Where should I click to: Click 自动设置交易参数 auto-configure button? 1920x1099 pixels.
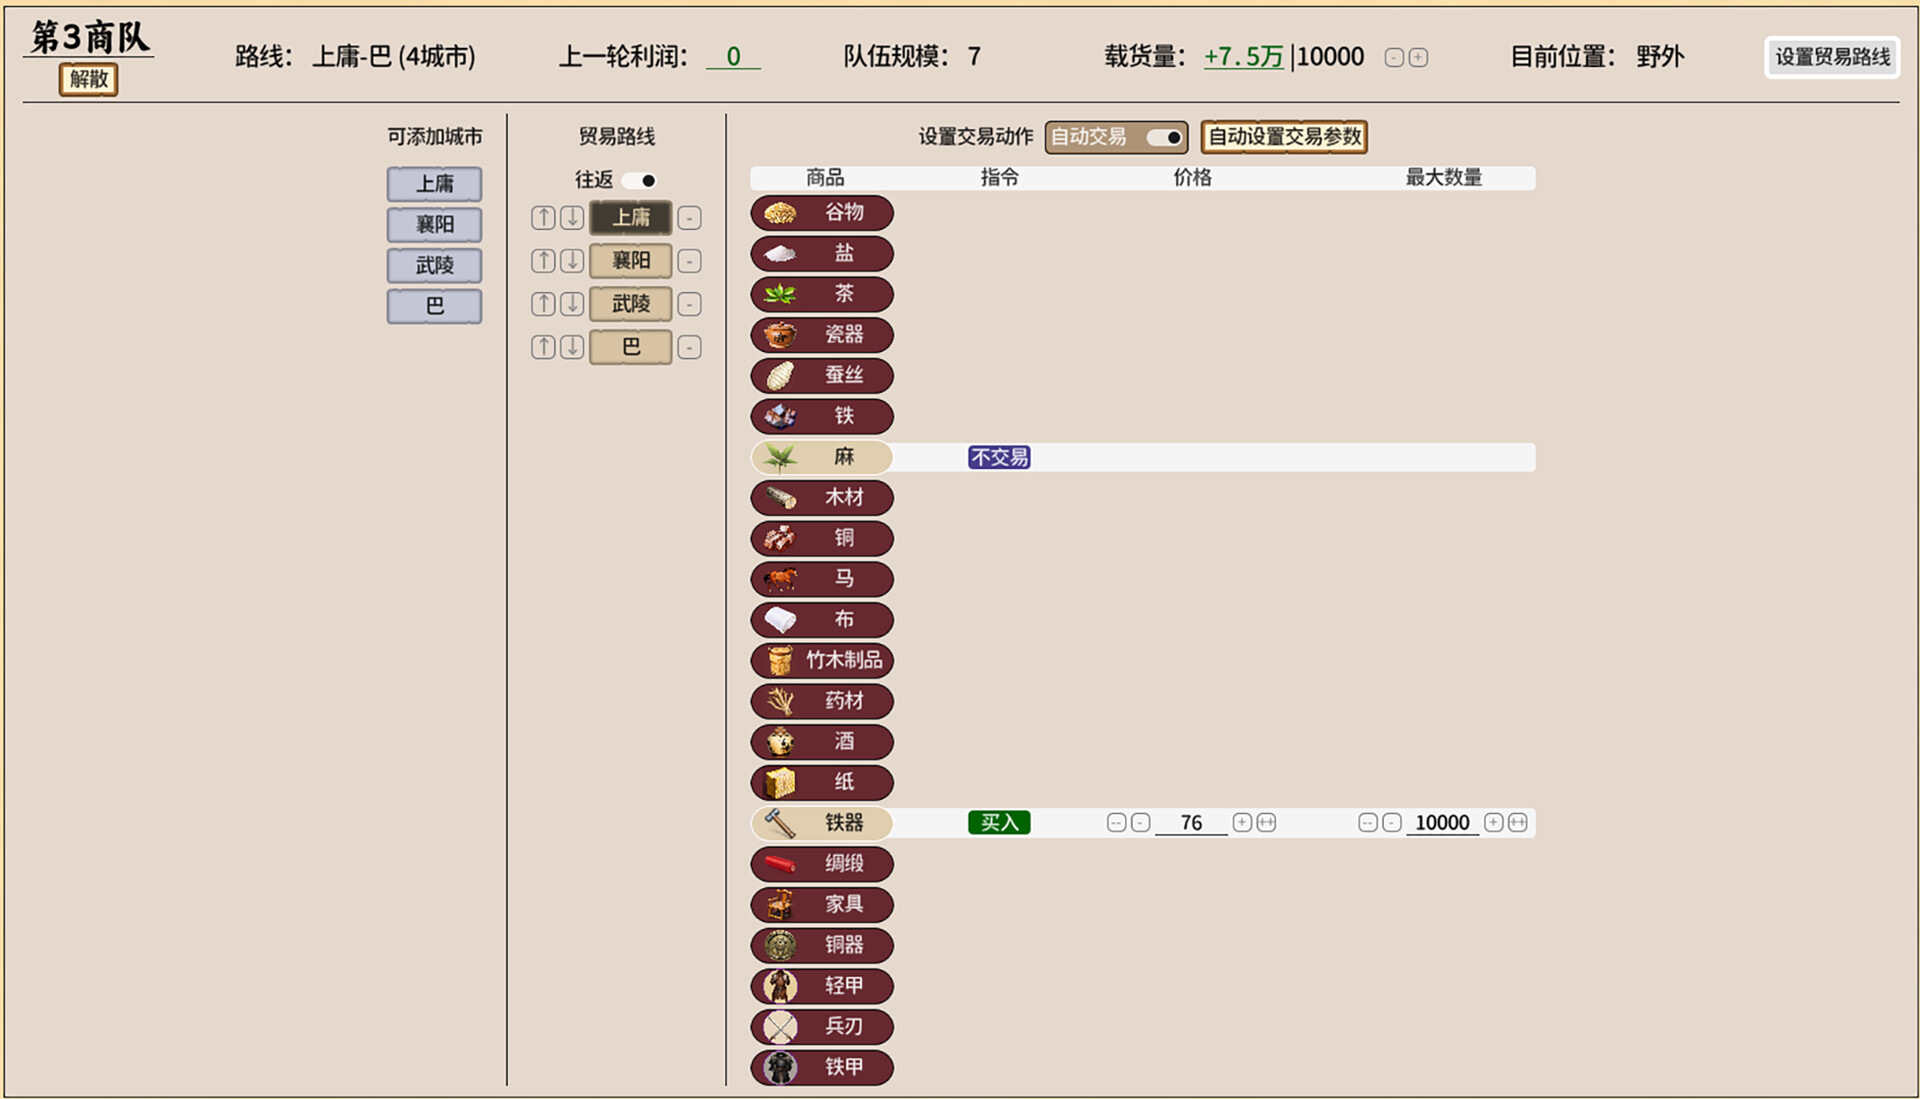[1283, 137]
